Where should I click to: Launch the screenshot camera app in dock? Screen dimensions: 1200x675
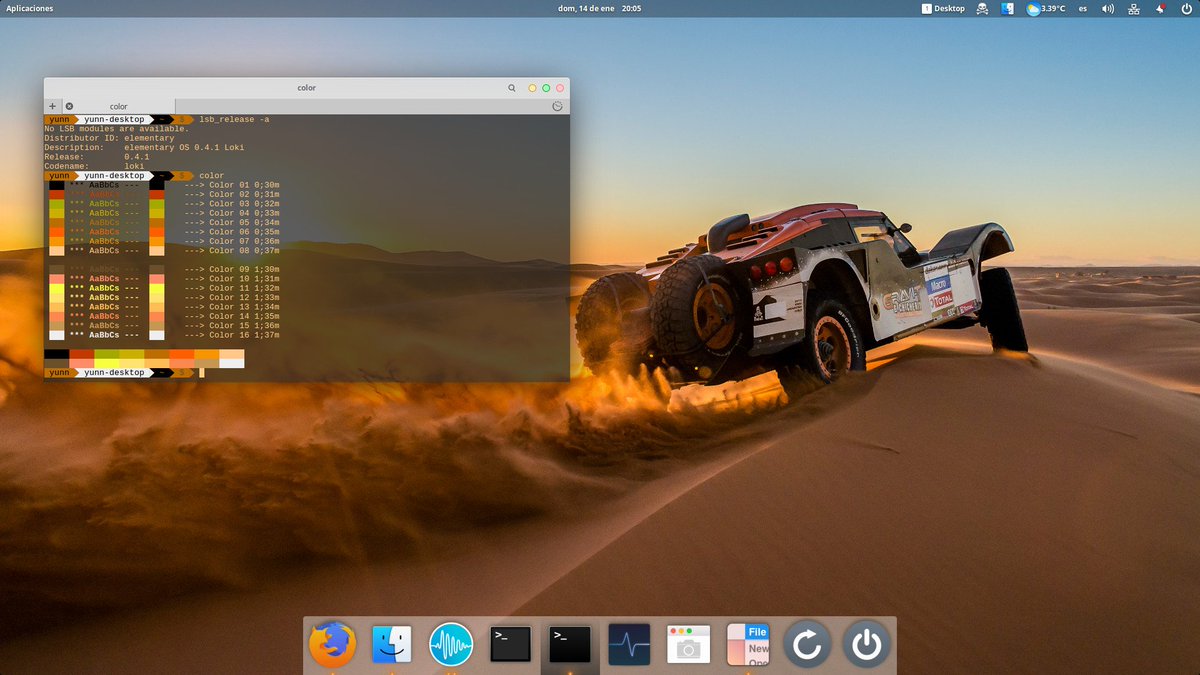[688, 645]
